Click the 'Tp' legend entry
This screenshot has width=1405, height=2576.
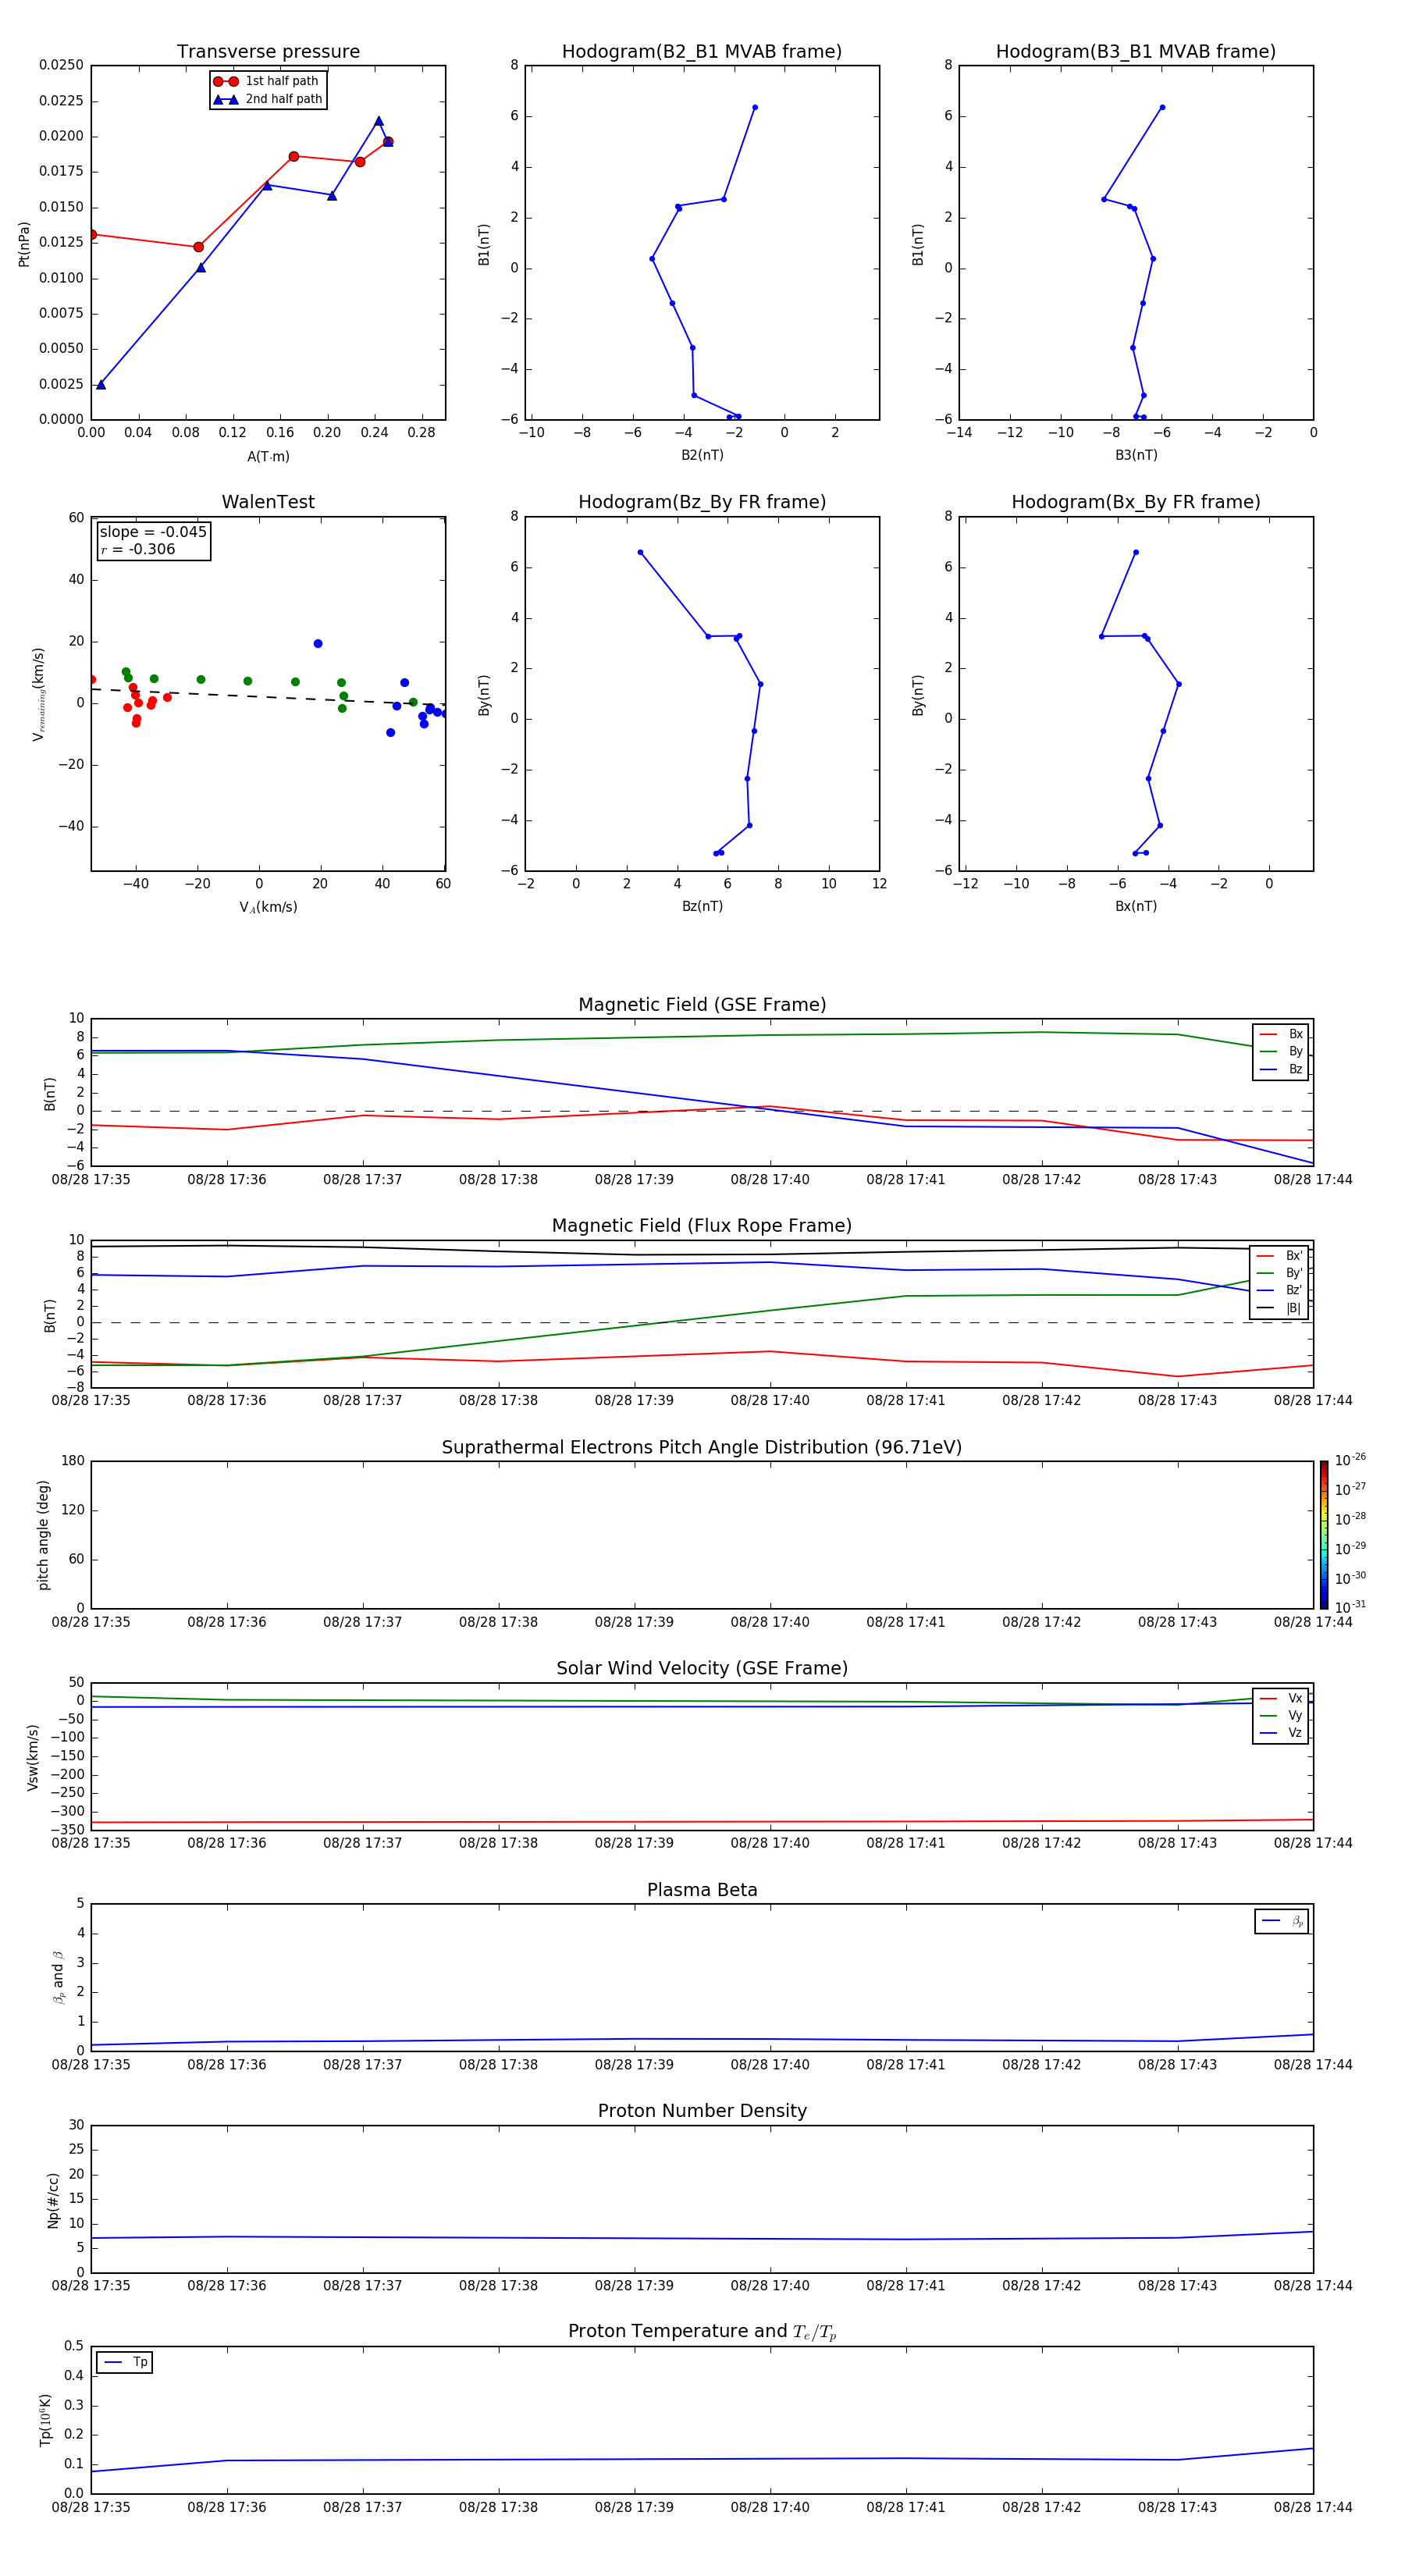click(125, 2362)
